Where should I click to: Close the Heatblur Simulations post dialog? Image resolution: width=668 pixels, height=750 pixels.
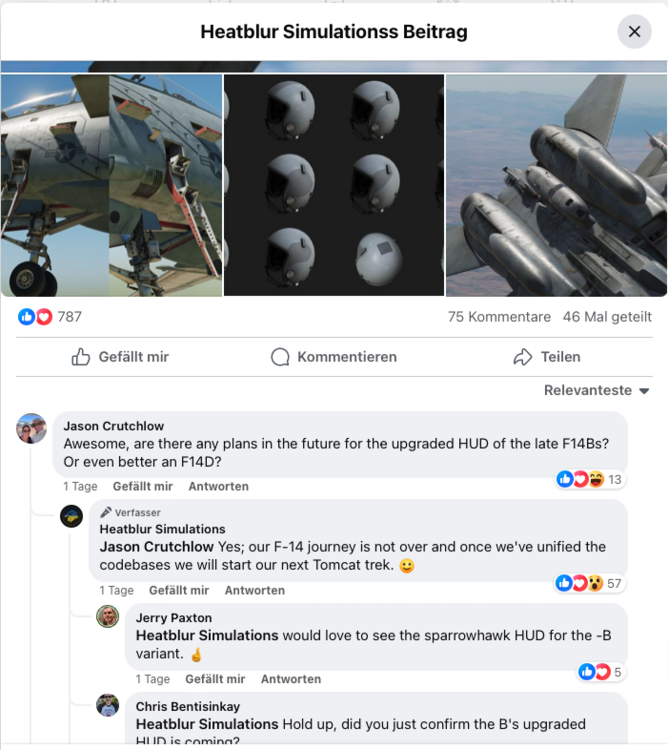(634, 32)
